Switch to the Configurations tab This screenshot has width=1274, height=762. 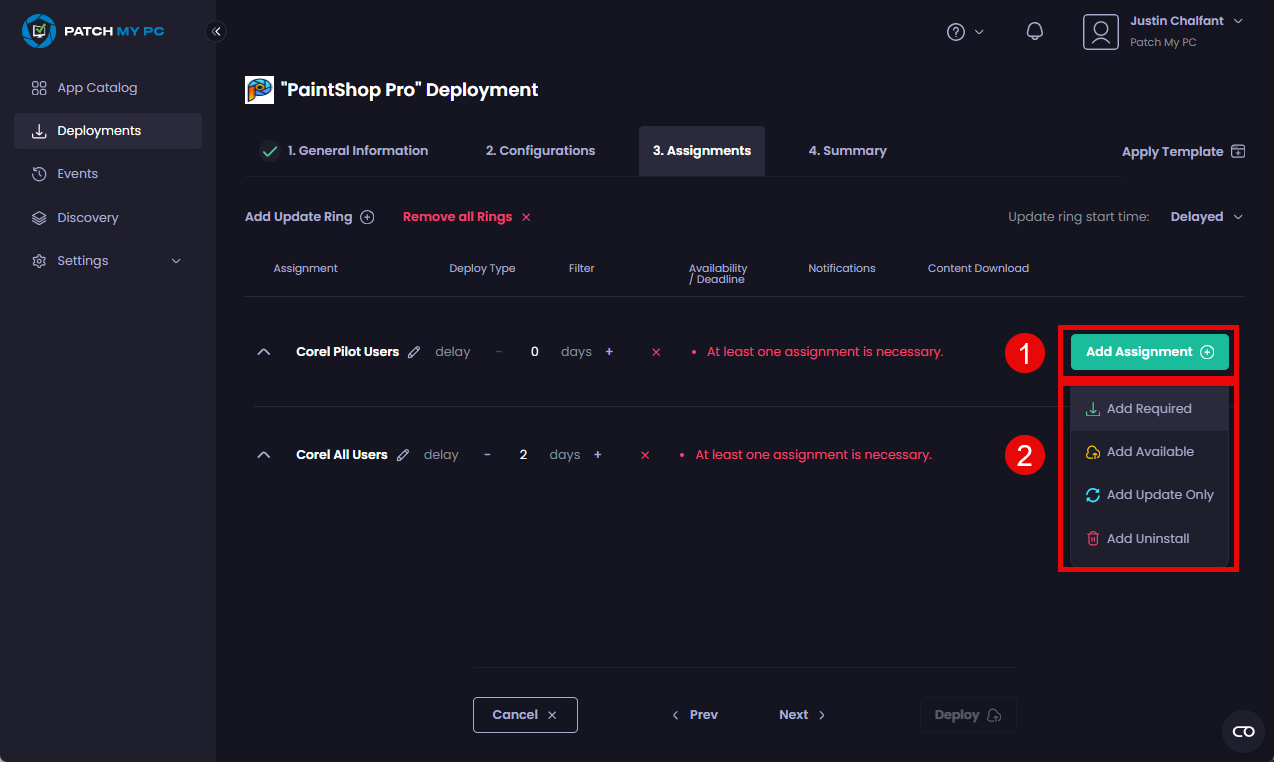(x=540, y=151)
